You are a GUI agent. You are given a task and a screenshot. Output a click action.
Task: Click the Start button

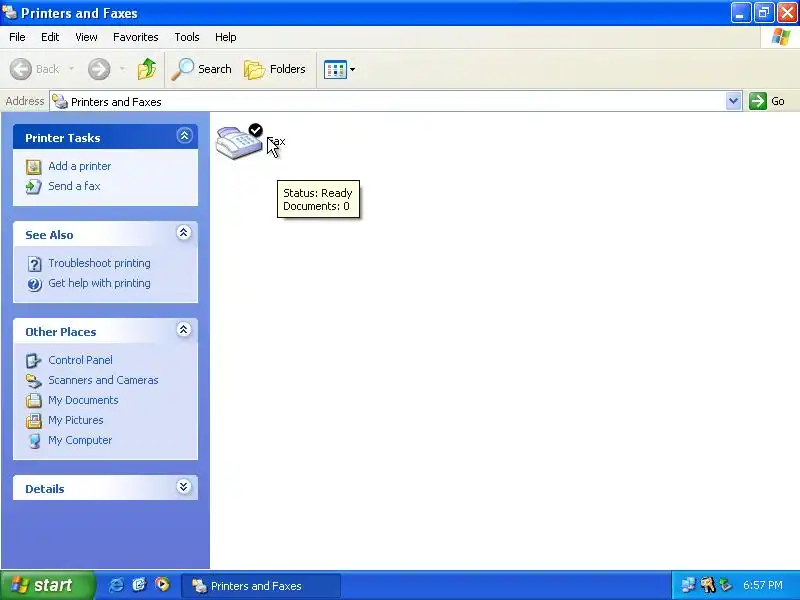[x=47, y=585]
